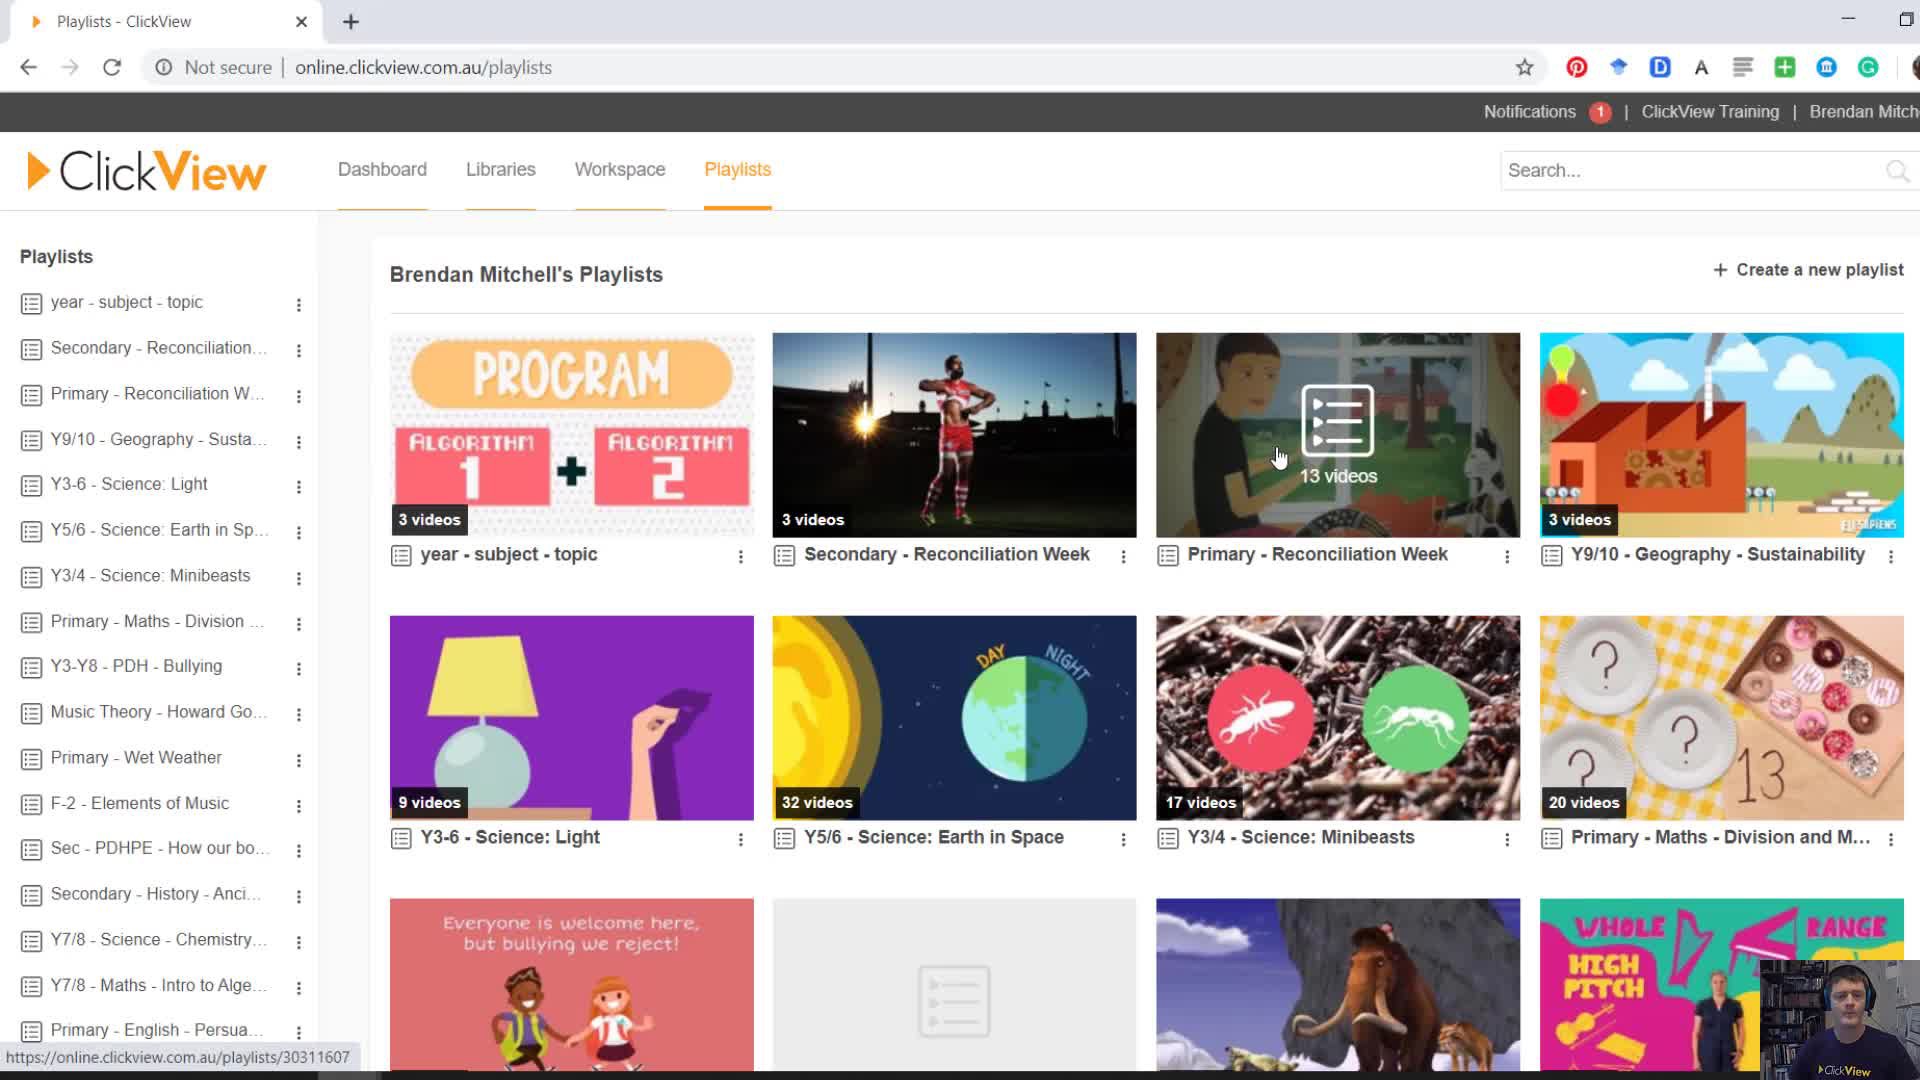Open ClickView Training link
Viewport: 1920px width, 1080px height.
[x=1710, y=112]
